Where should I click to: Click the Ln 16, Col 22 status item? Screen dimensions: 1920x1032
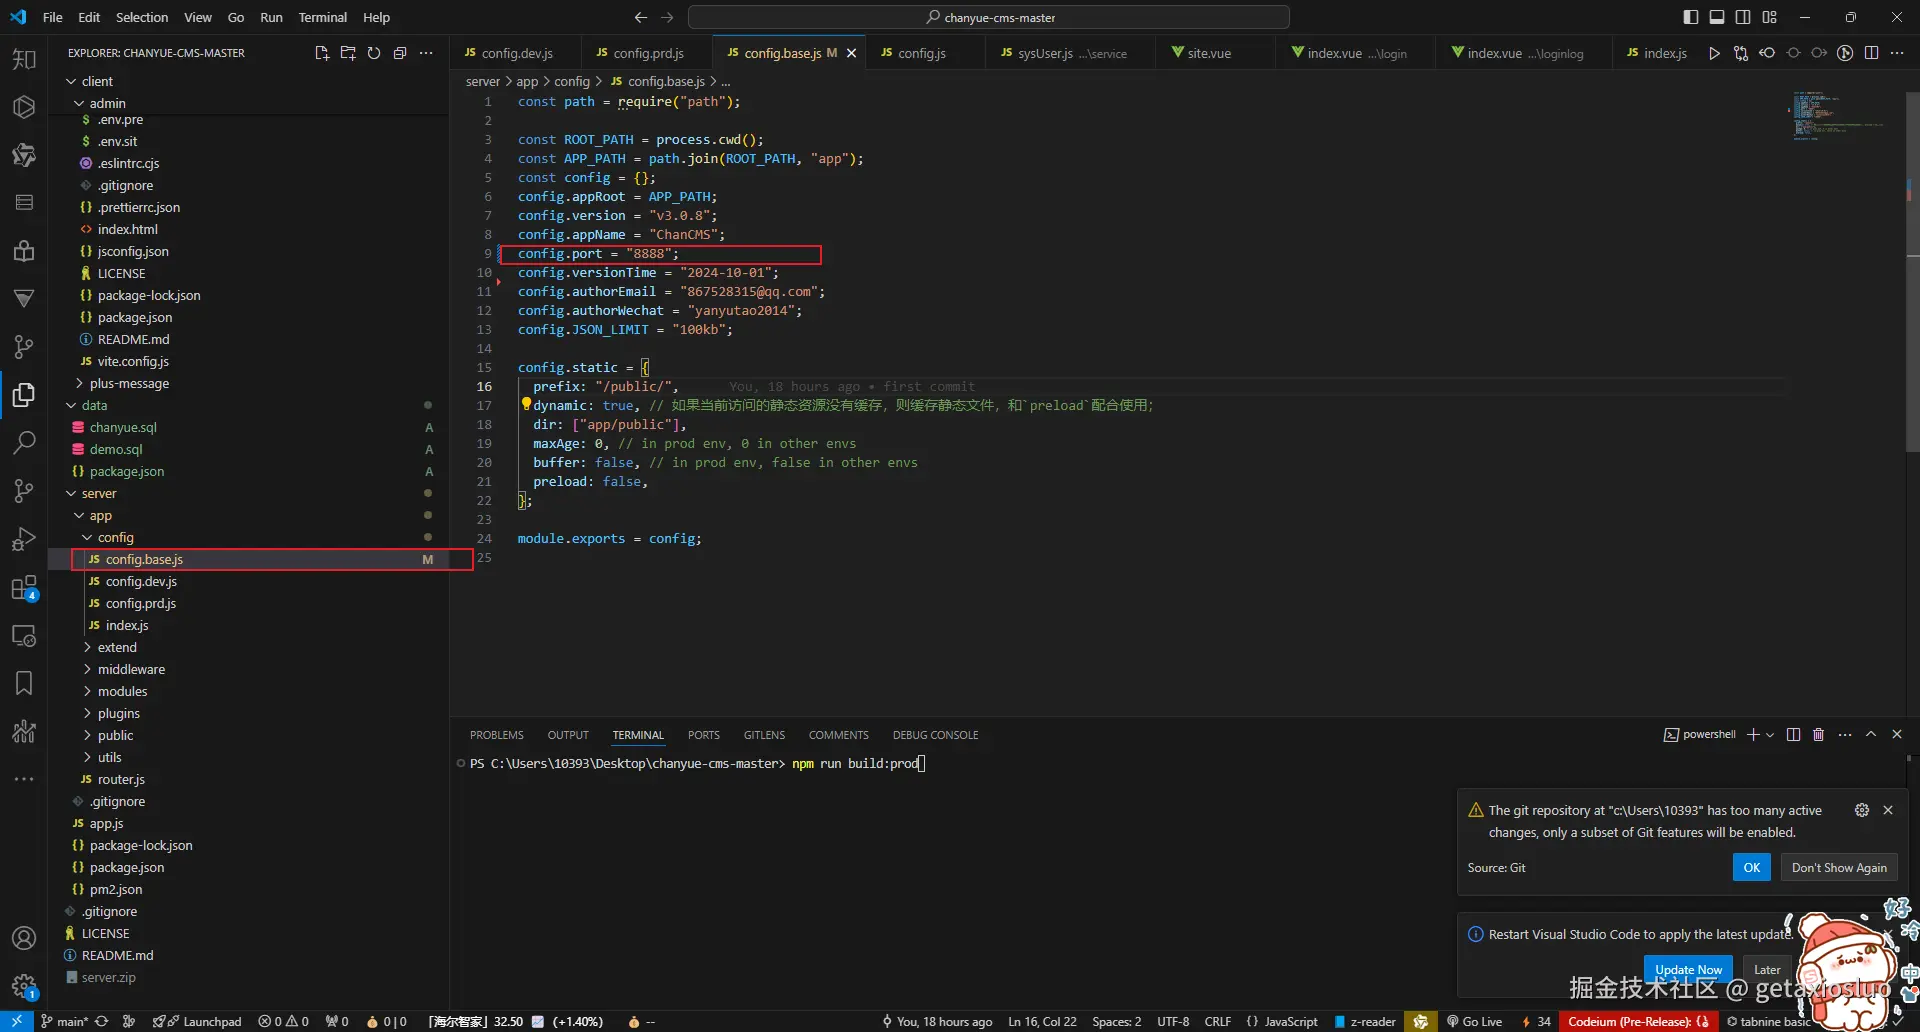click(1042, 1021)
